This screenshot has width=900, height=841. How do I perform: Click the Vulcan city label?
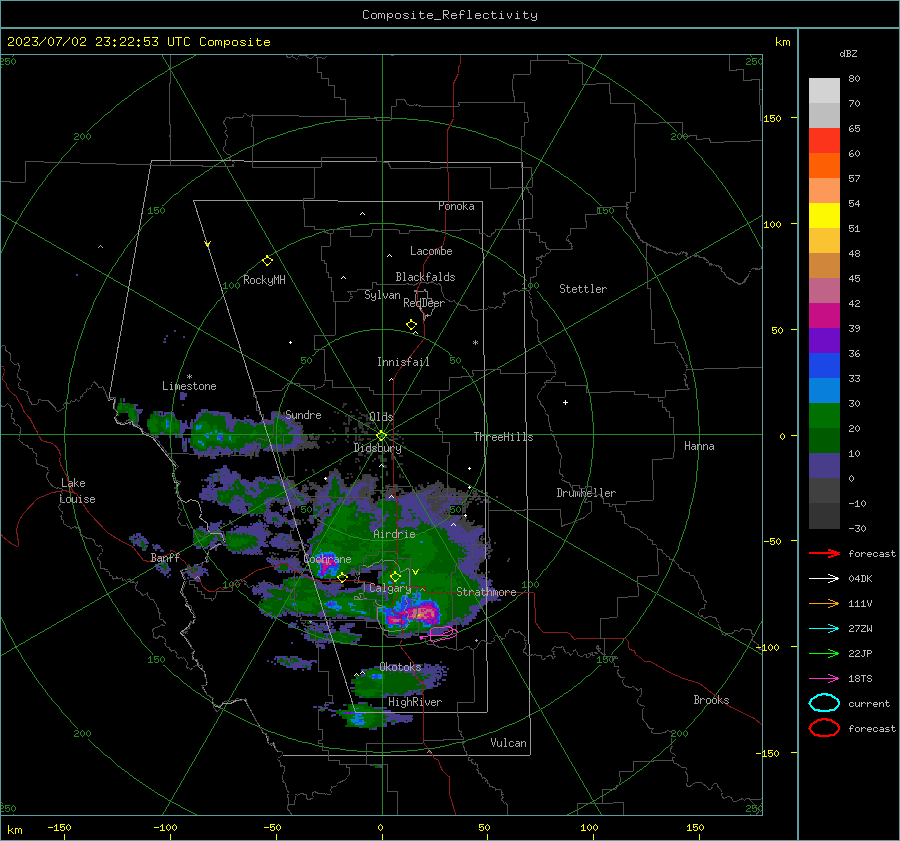click(x=508, y=743)
